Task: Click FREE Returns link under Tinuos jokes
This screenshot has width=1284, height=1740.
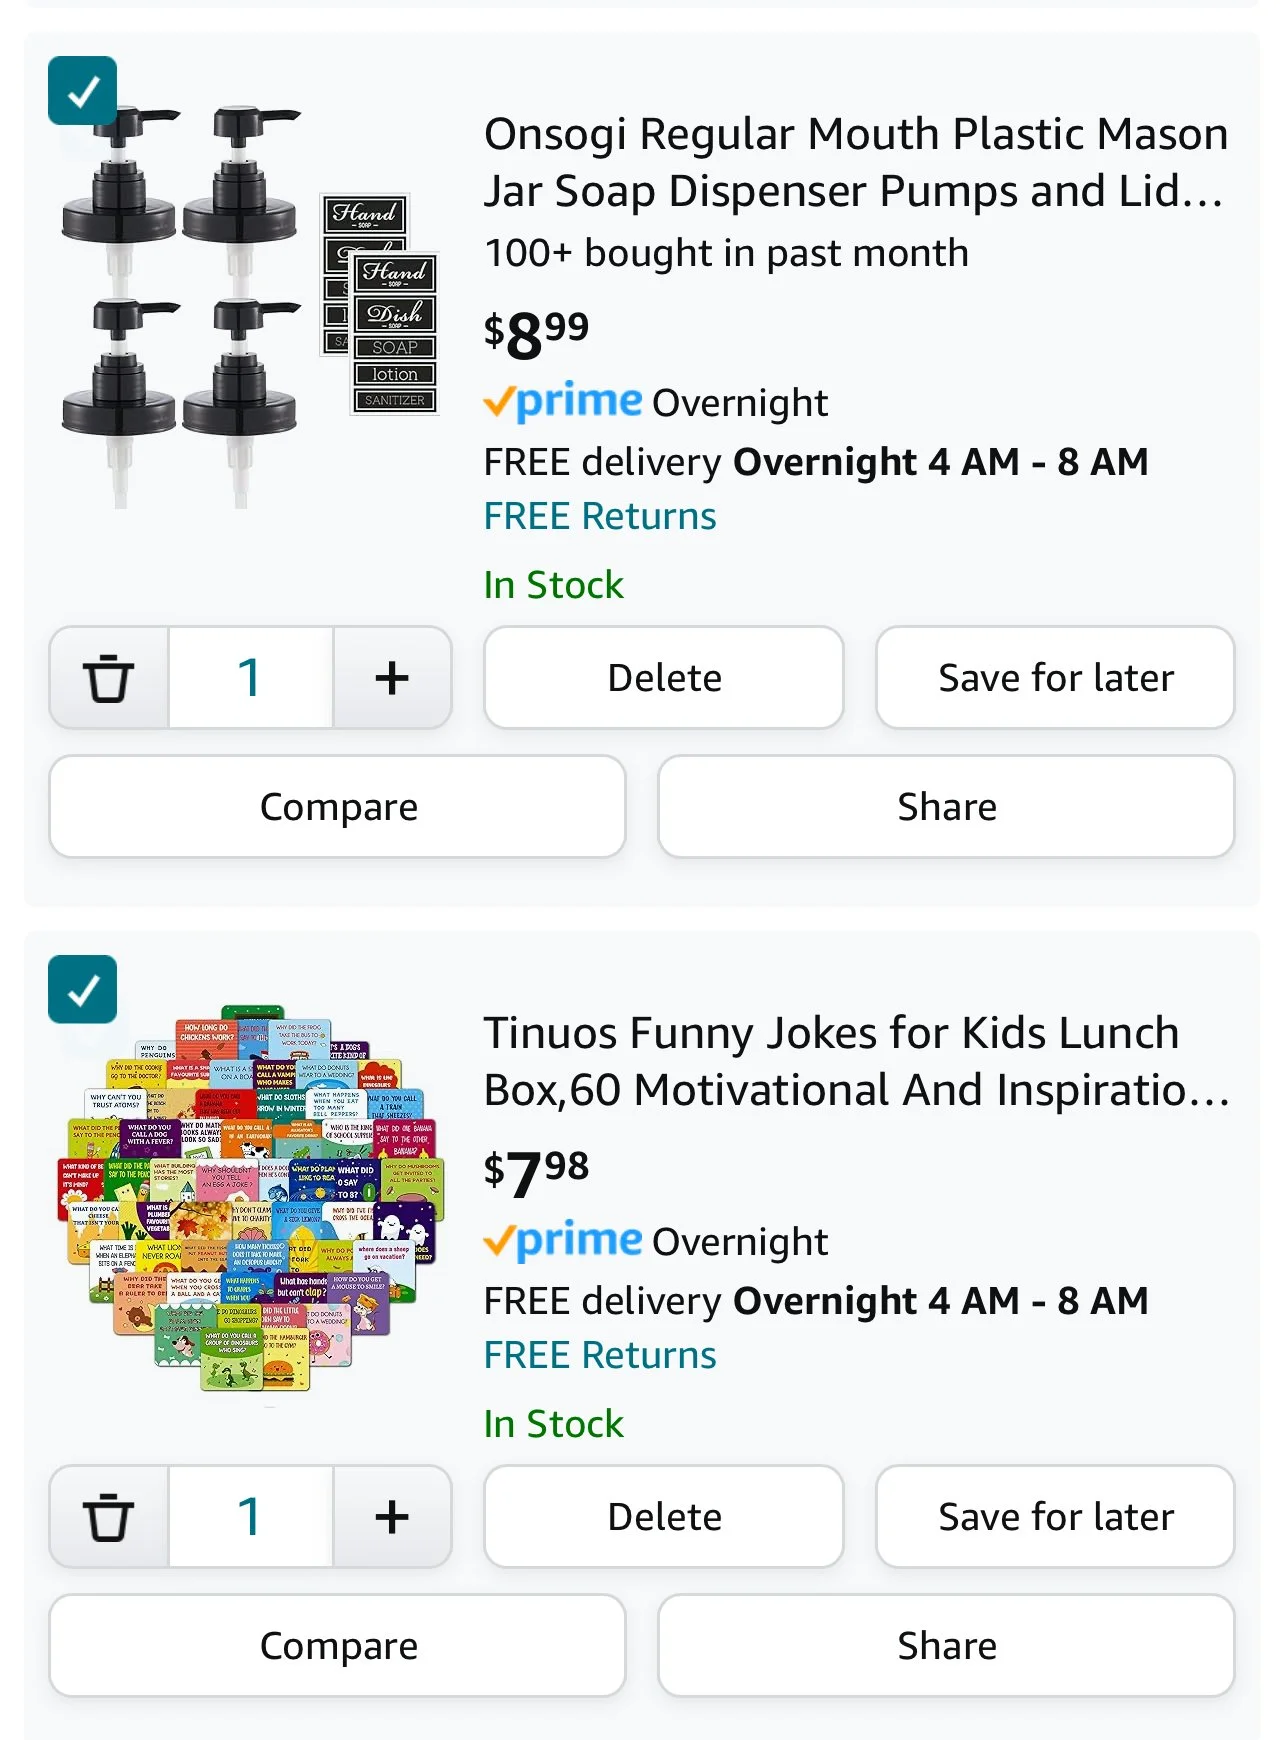Action: pyautogui.click(x=600, y=1355)
